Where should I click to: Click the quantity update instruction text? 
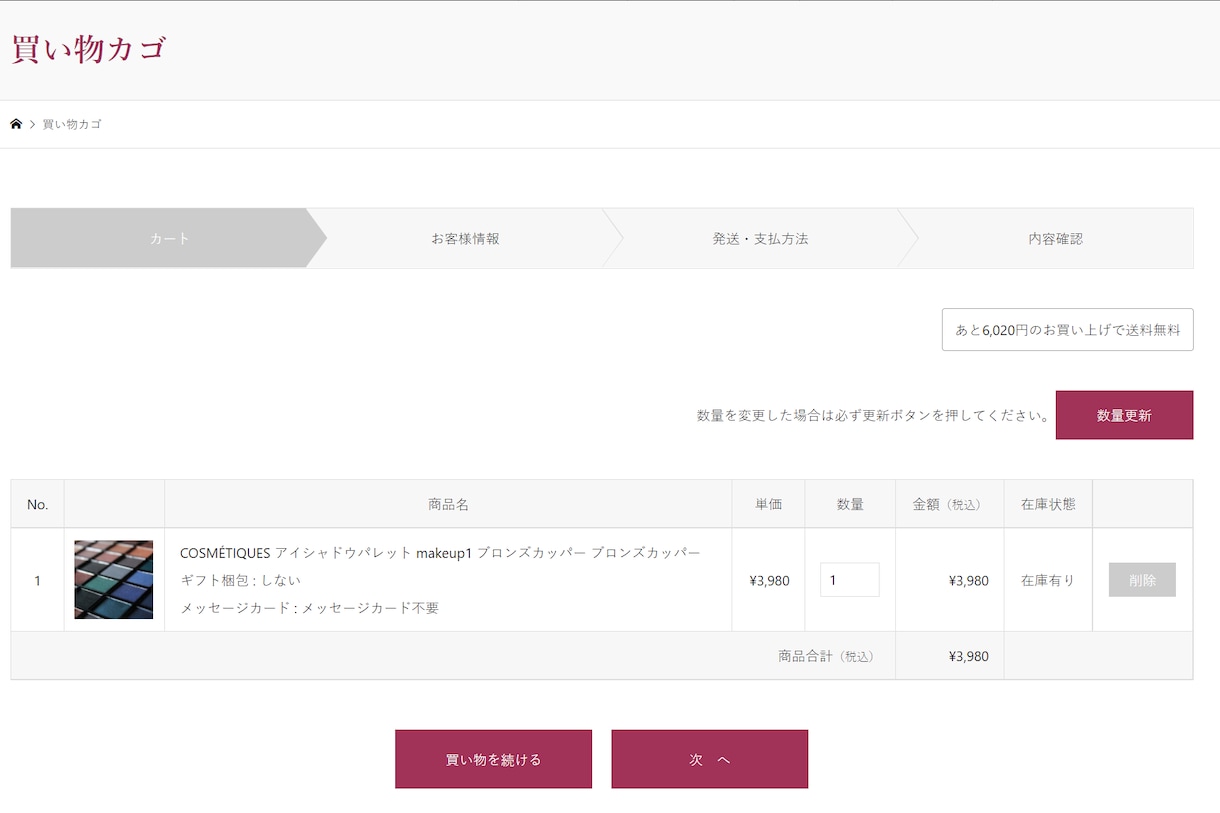[873, 415]
